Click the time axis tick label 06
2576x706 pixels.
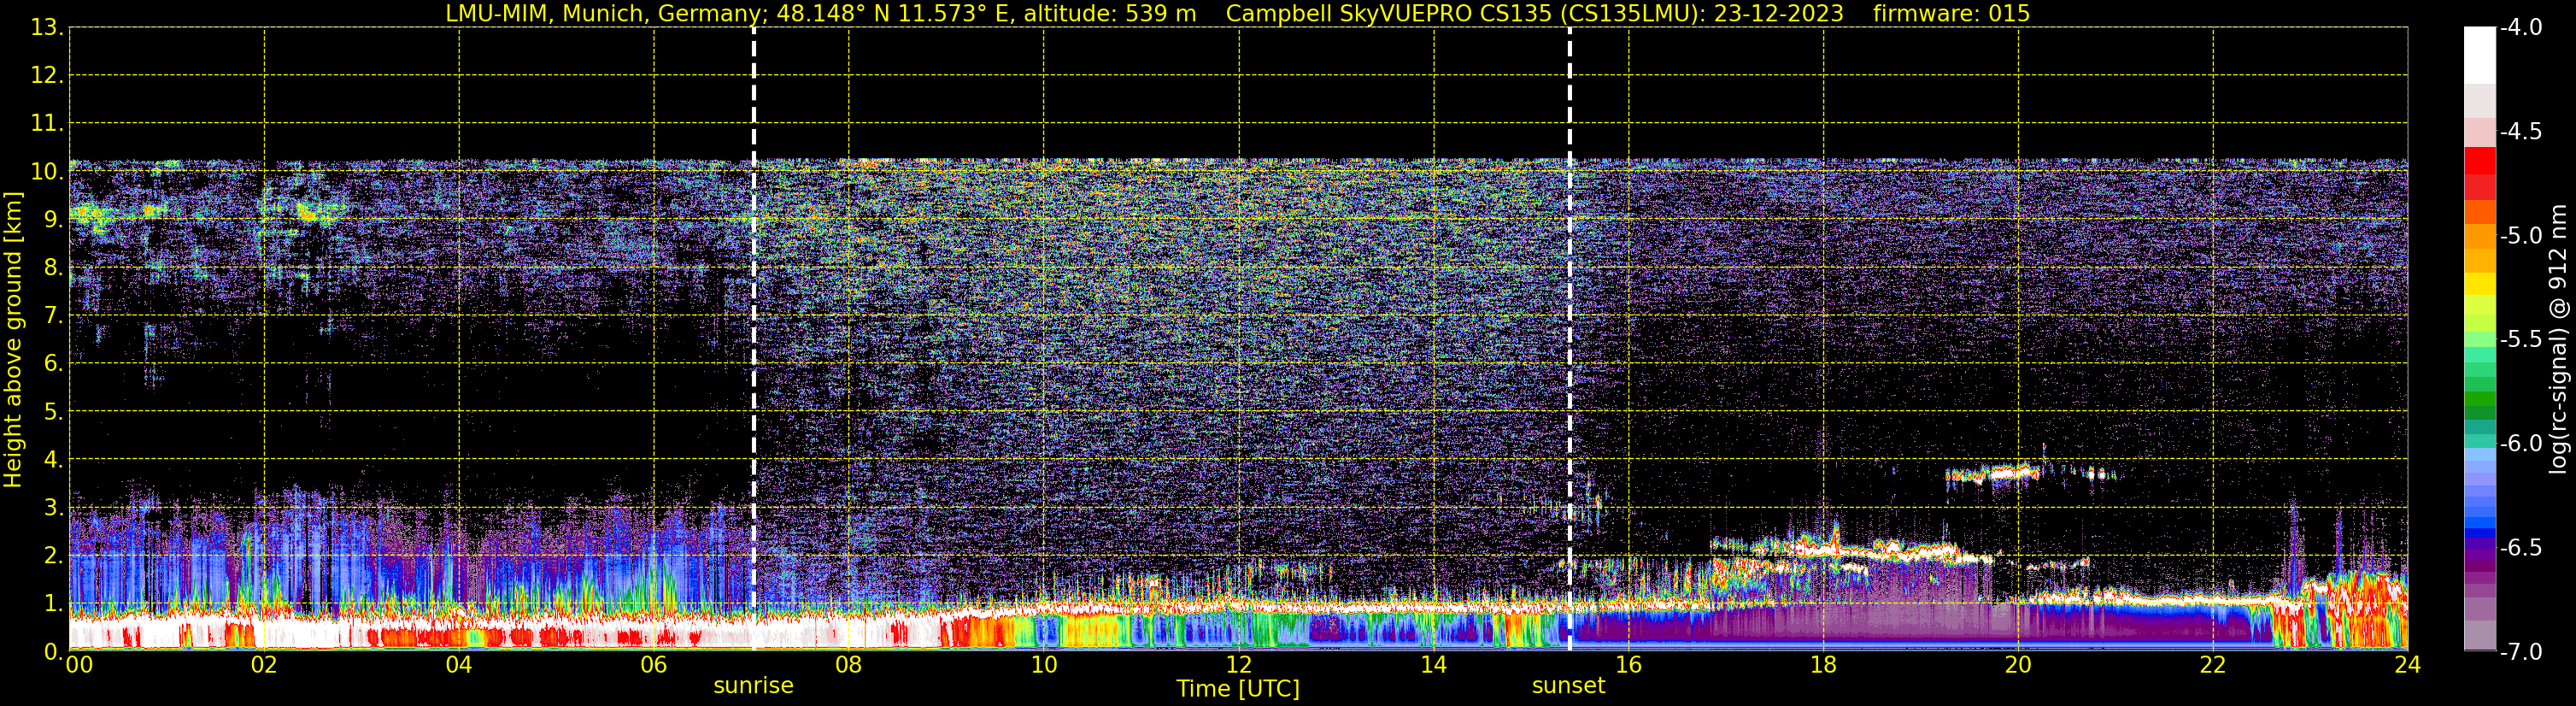click(x=654, y=665)
